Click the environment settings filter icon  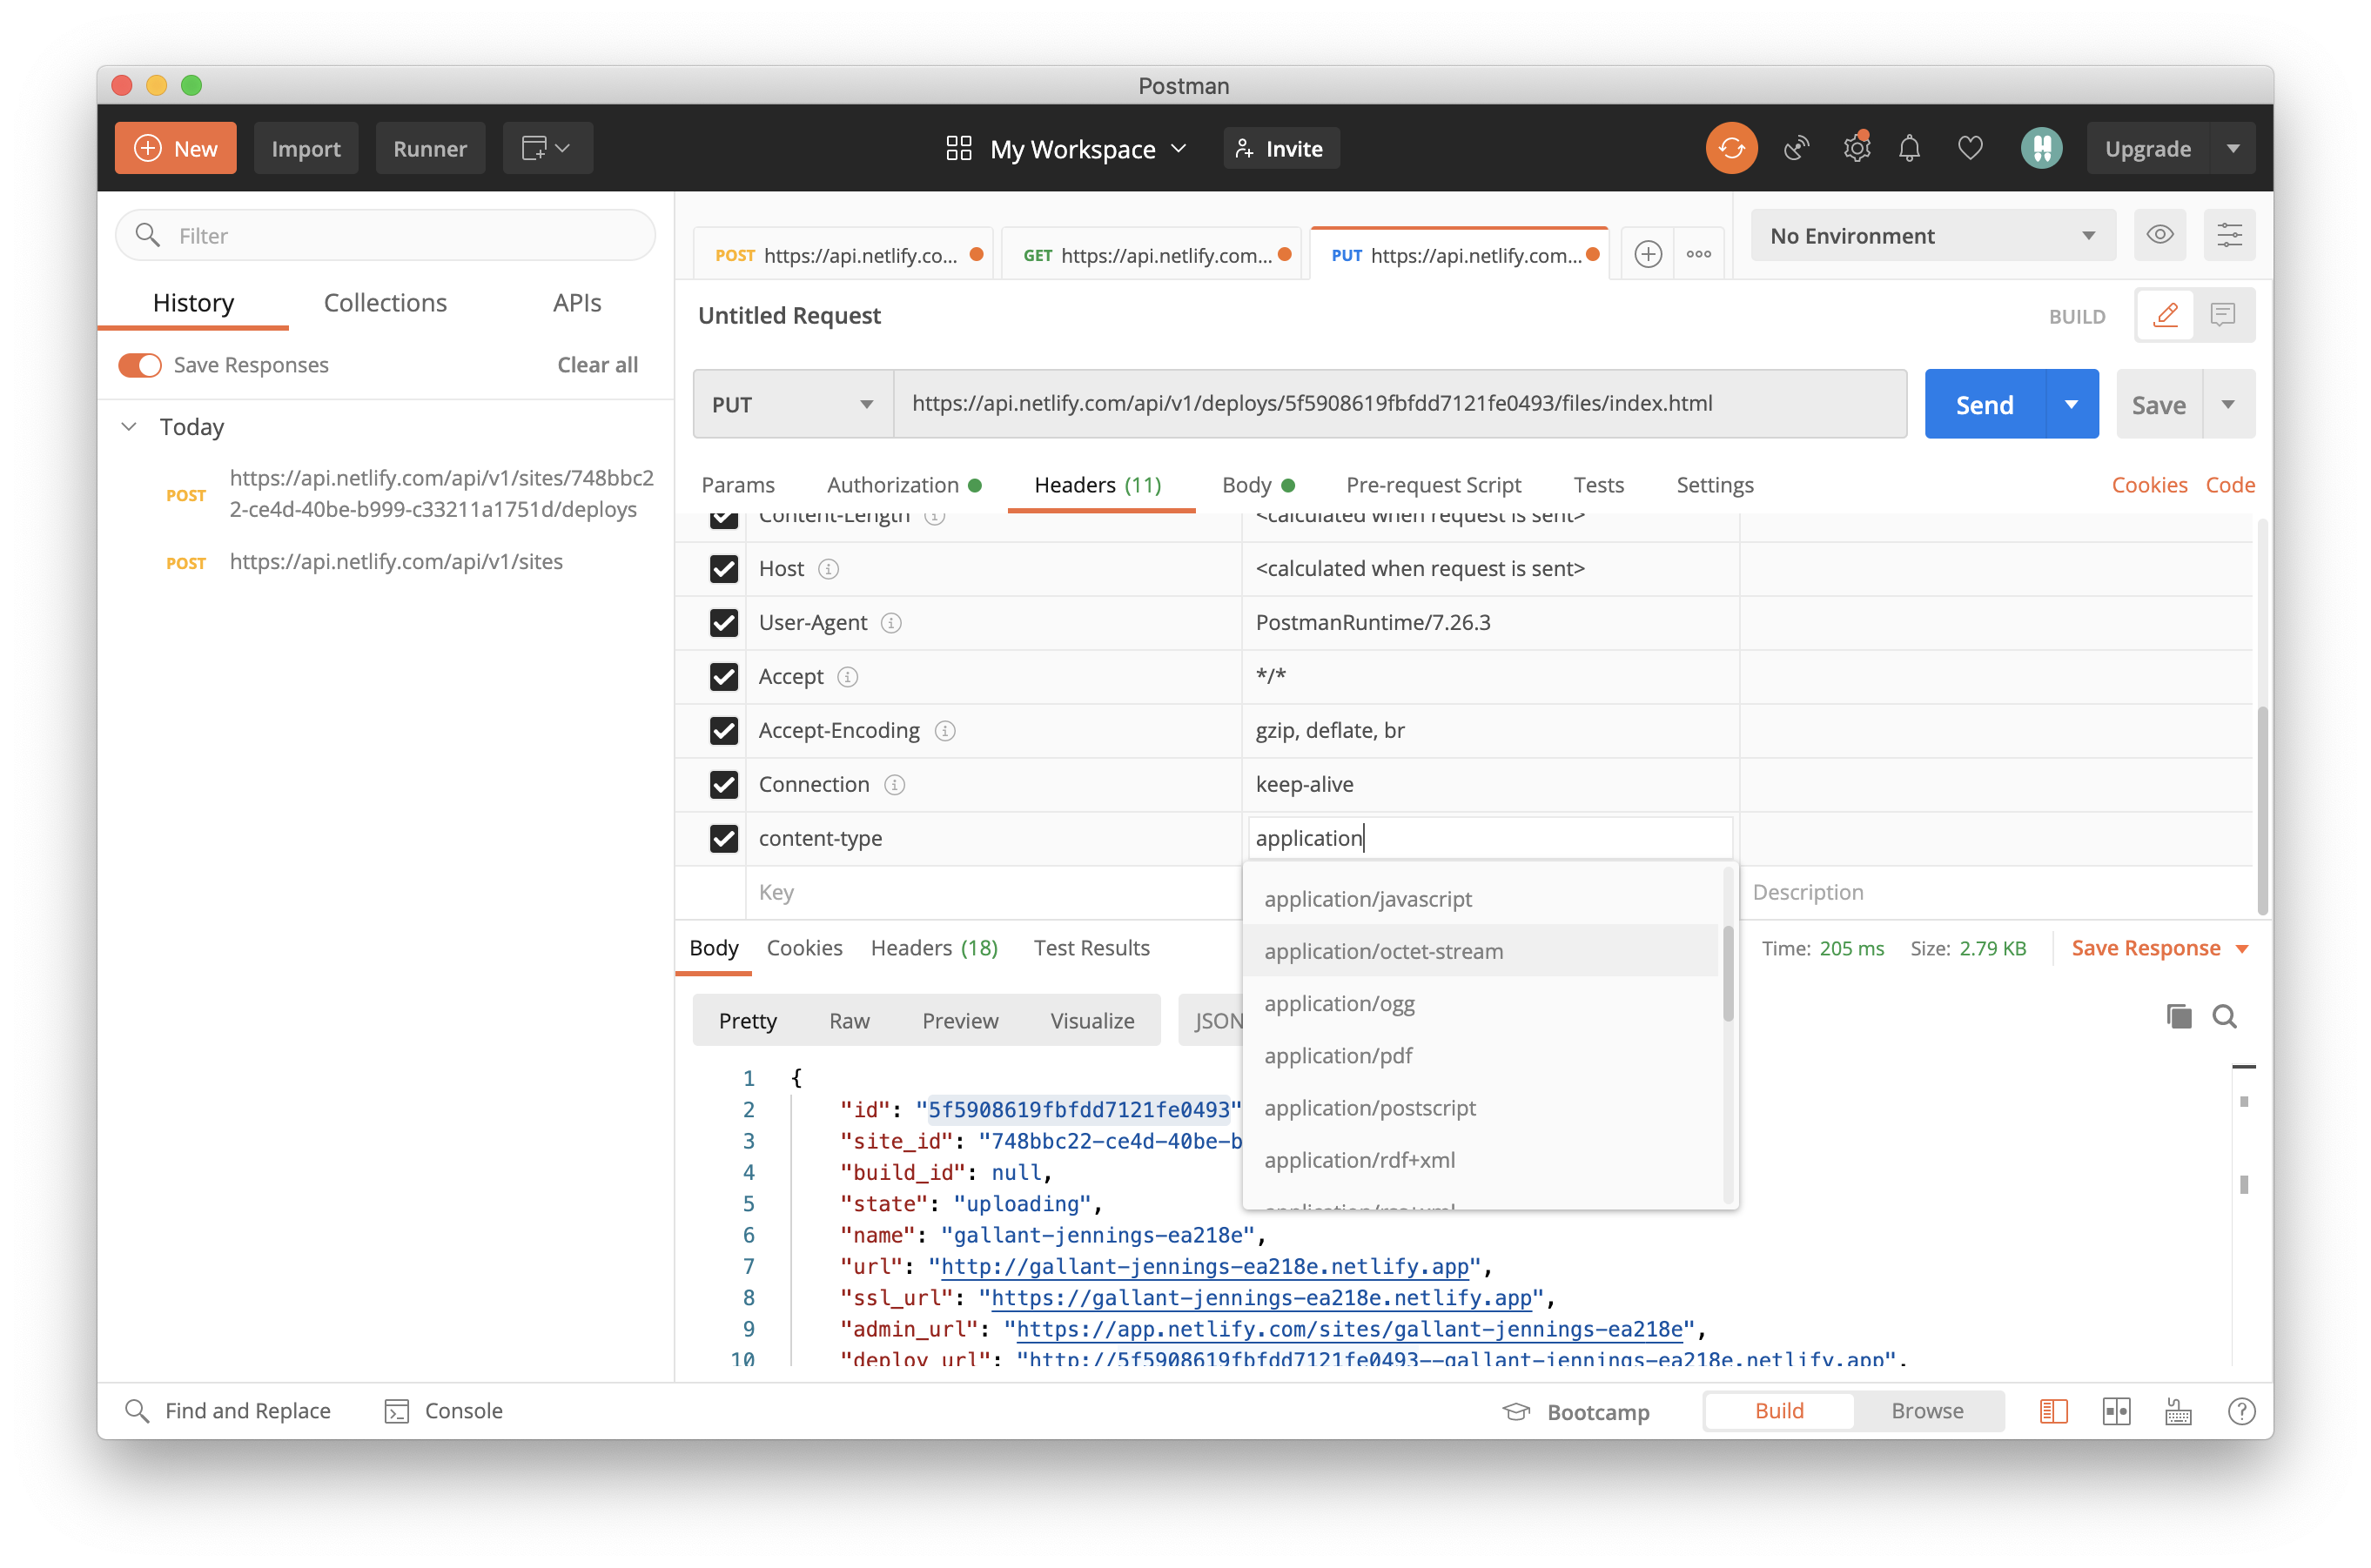tap(2229, 232)
